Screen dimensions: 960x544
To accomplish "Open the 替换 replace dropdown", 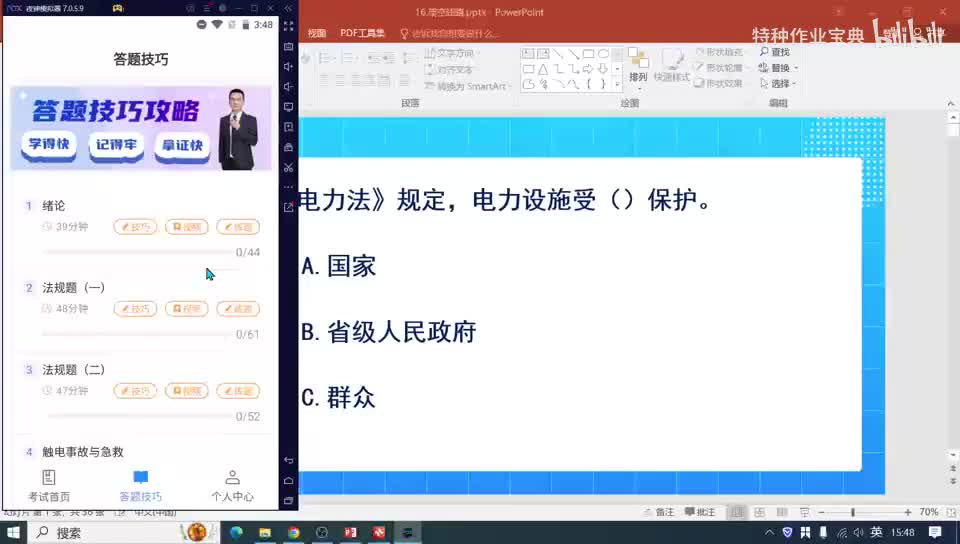I will tap(779, 68).
